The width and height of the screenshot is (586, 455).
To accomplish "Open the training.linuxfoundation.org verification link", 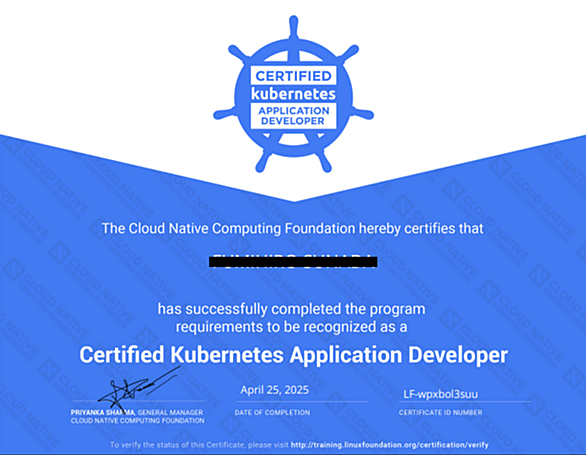I will (389, 445).
